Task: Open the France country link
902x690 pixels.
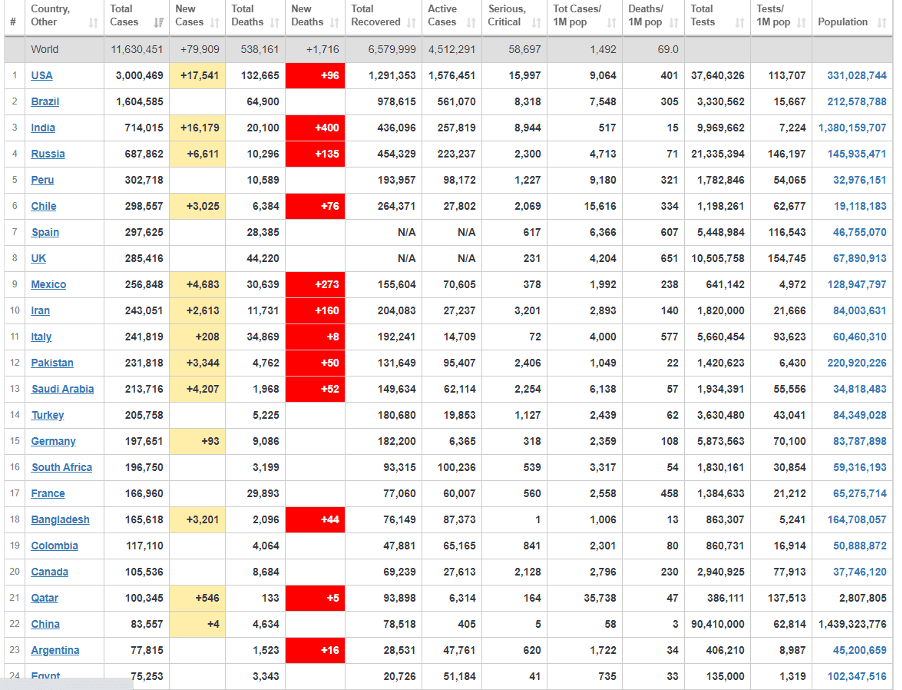Action: pyautogui.click(x=48, y=494)
